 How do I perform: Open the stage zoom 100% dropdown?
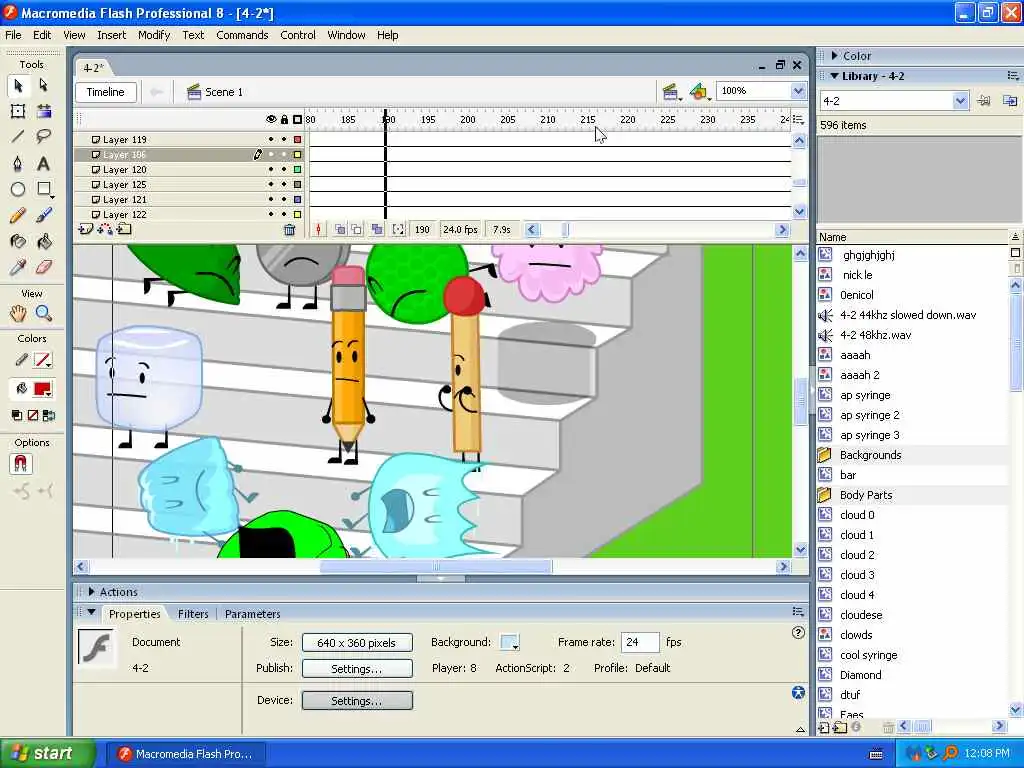pyautogui.click(x=798, y=91)
